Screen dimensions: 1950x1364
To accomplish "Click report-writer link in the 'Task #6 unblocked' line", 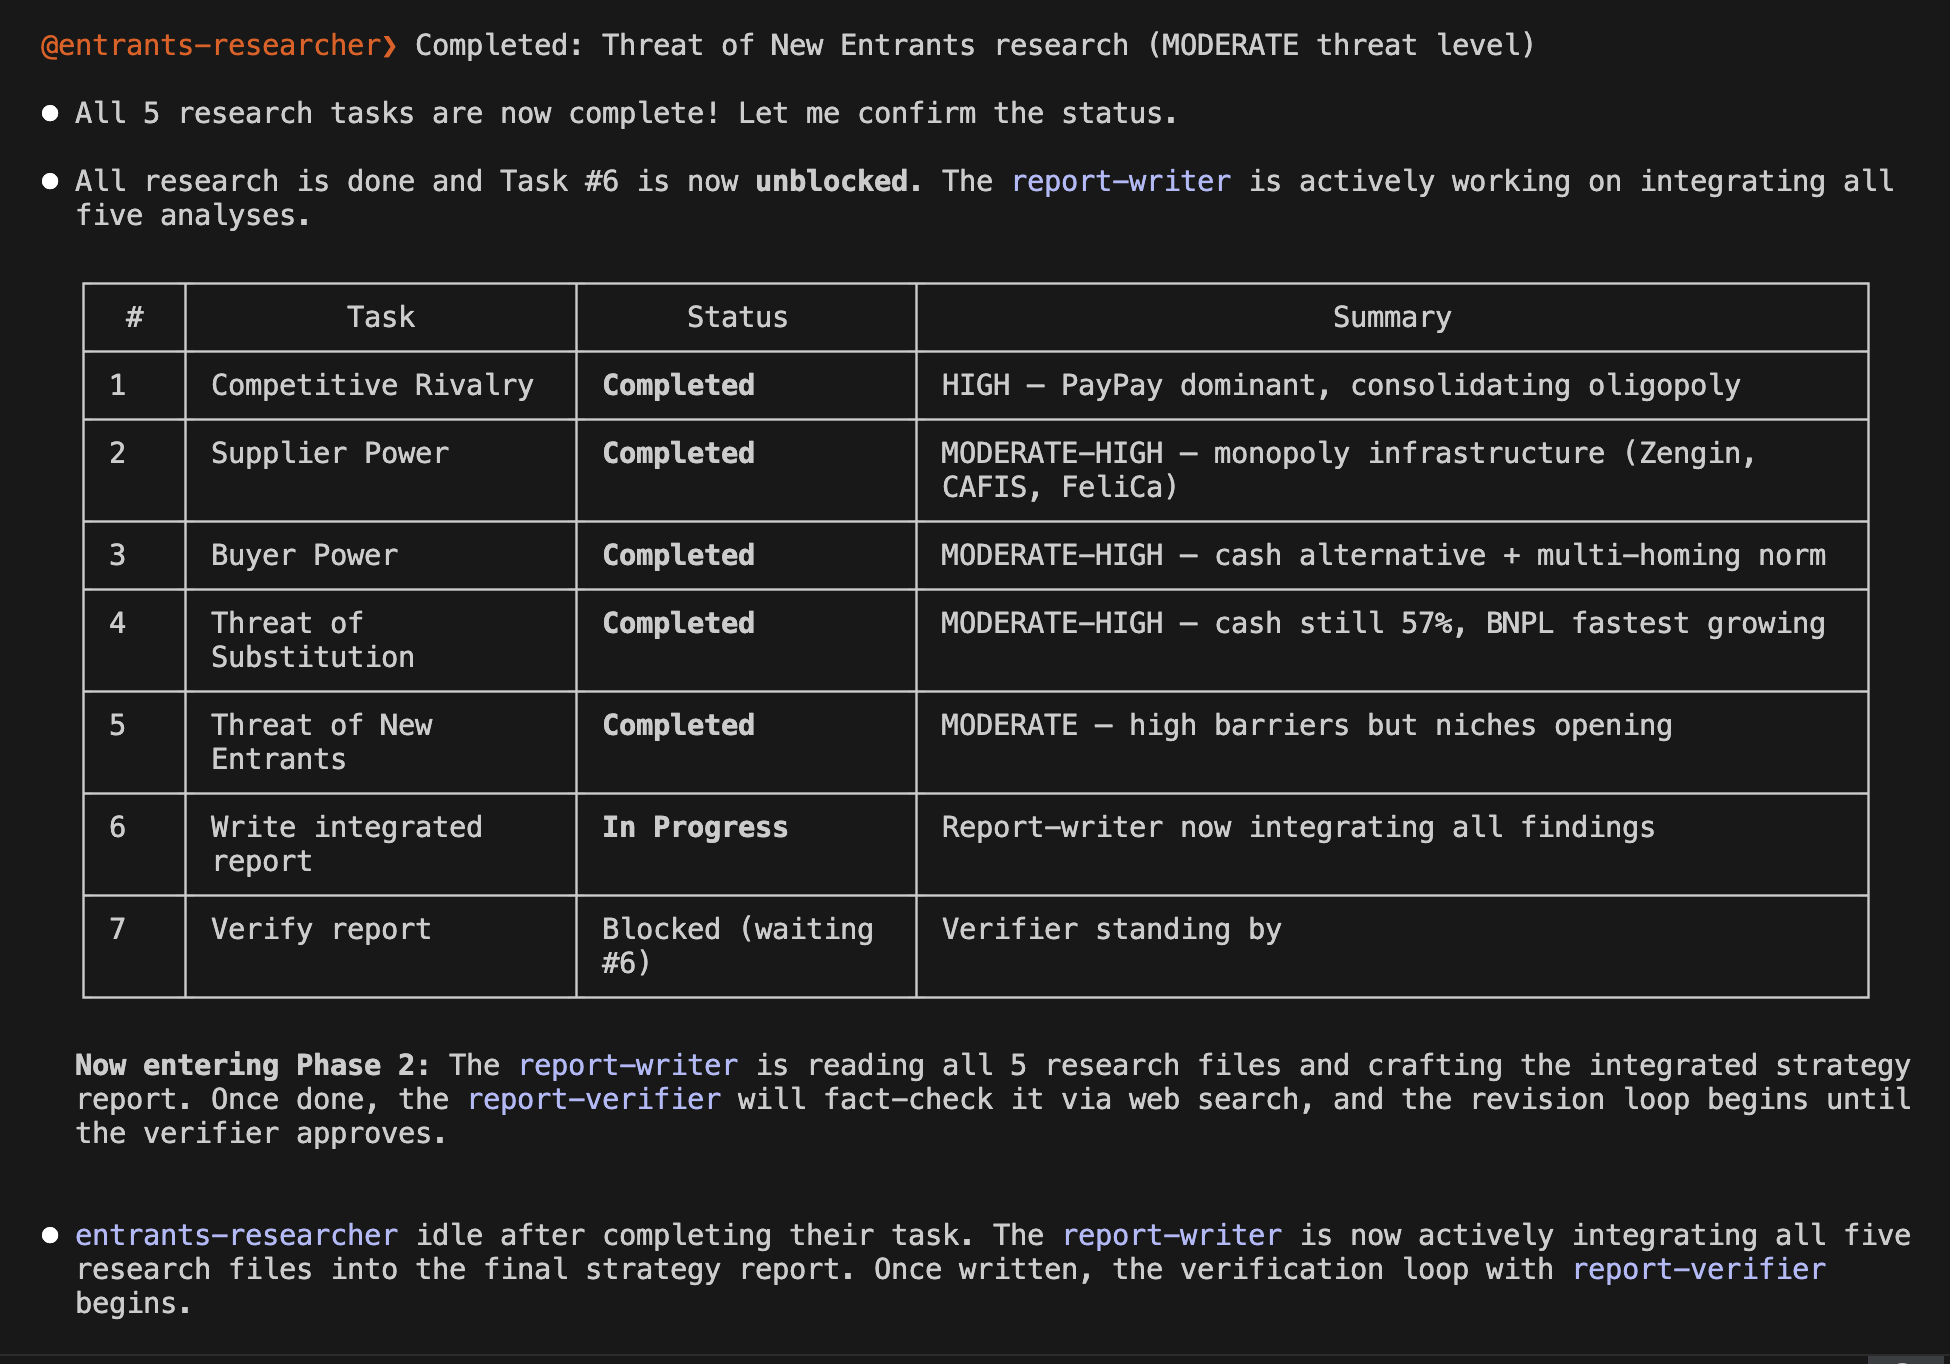I will pos(1120,182).
